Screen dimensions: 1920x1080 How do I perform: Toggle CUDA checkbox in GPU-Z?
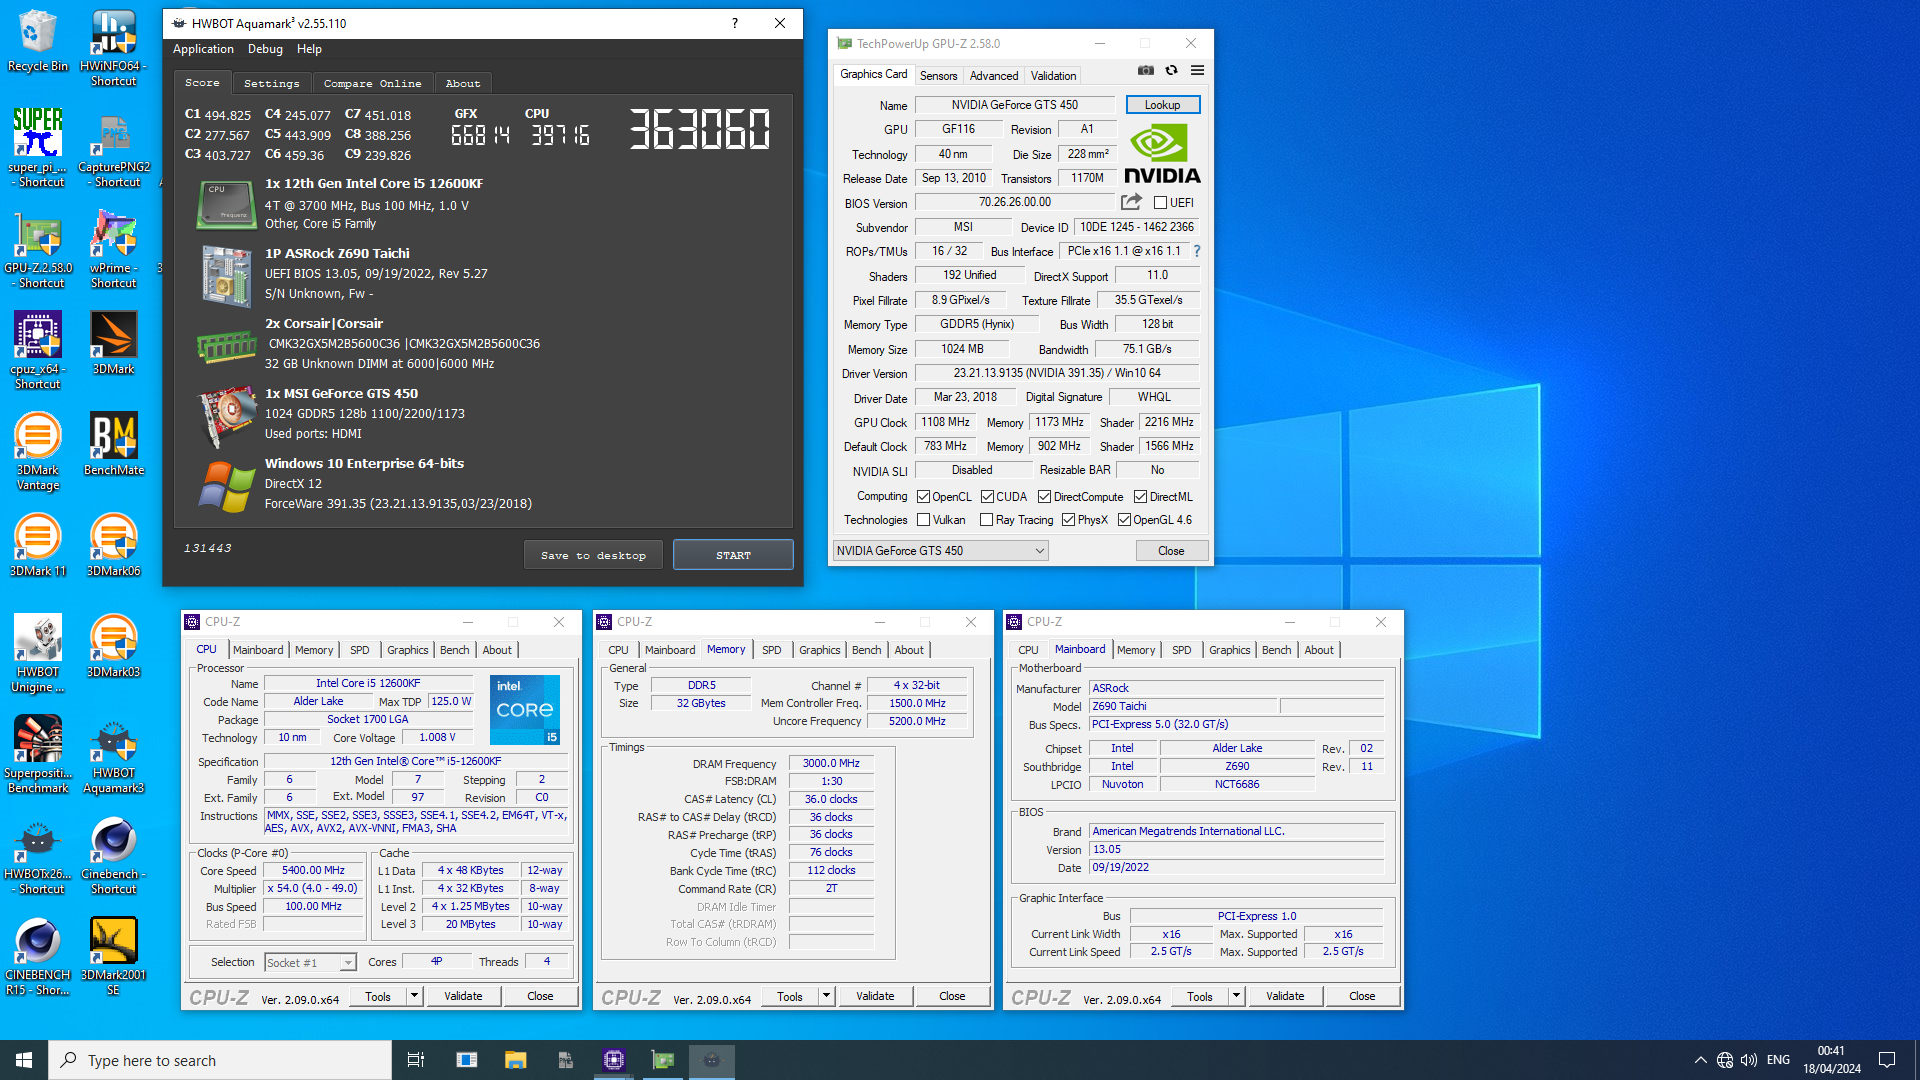pos(987,497)
